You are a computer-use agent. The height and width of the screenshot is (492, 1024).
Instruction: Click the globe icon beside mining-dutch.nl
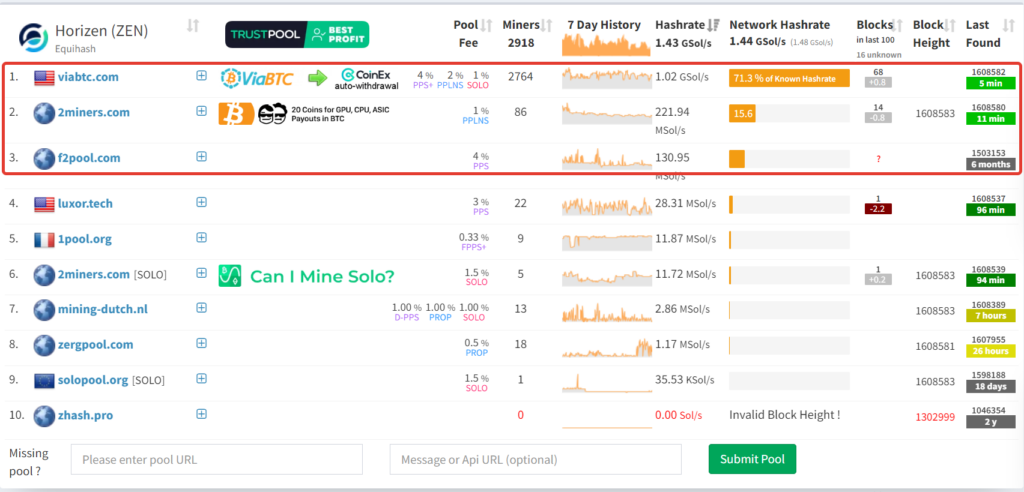[44, 310]
